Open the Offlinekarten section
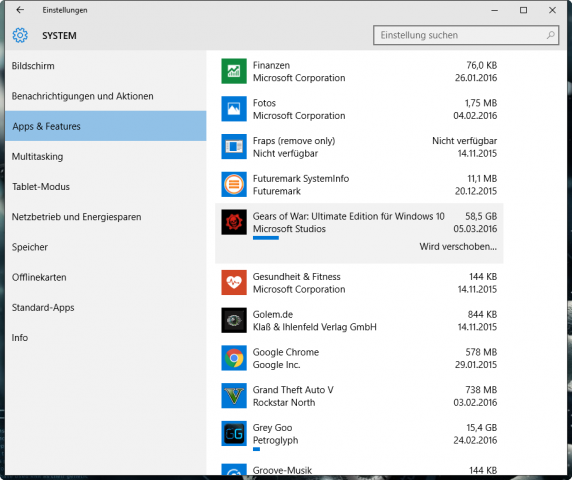 pos(106,277)
